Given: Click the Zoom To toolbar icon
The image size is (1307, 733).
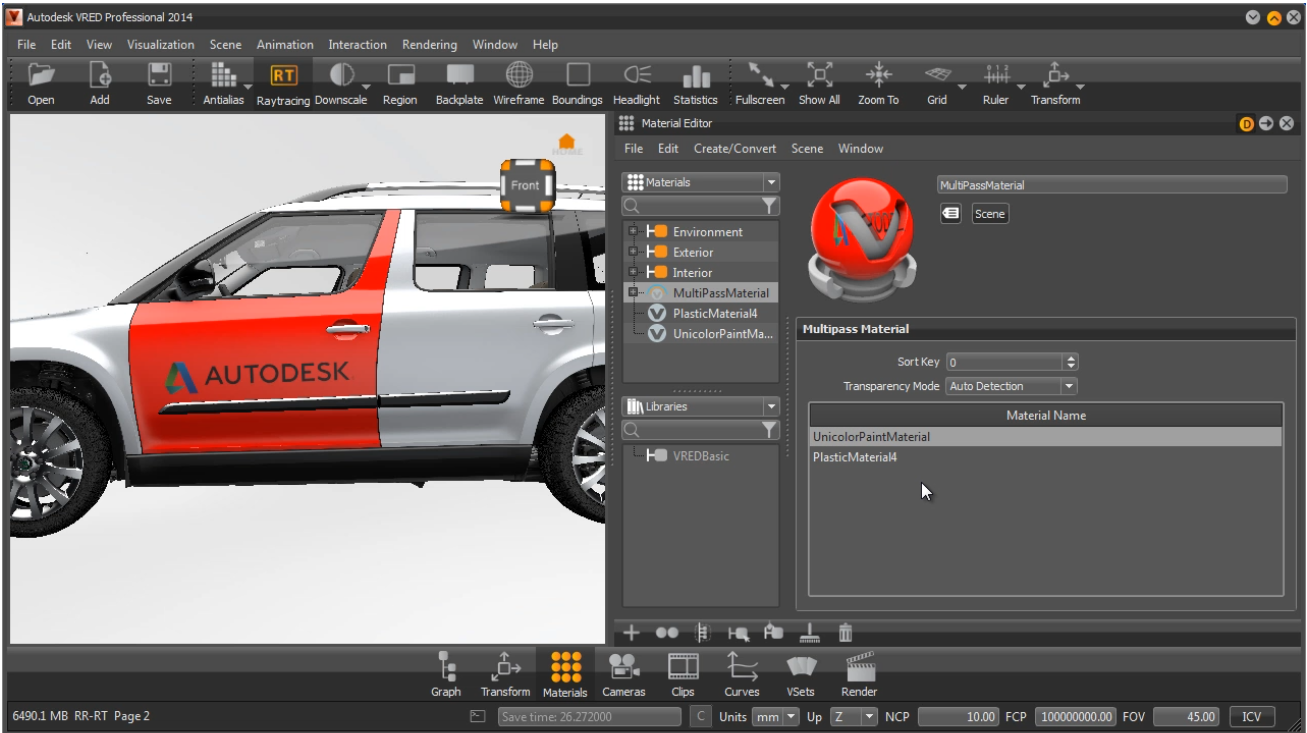Looking at the screenshot, I should pos(878,75).
